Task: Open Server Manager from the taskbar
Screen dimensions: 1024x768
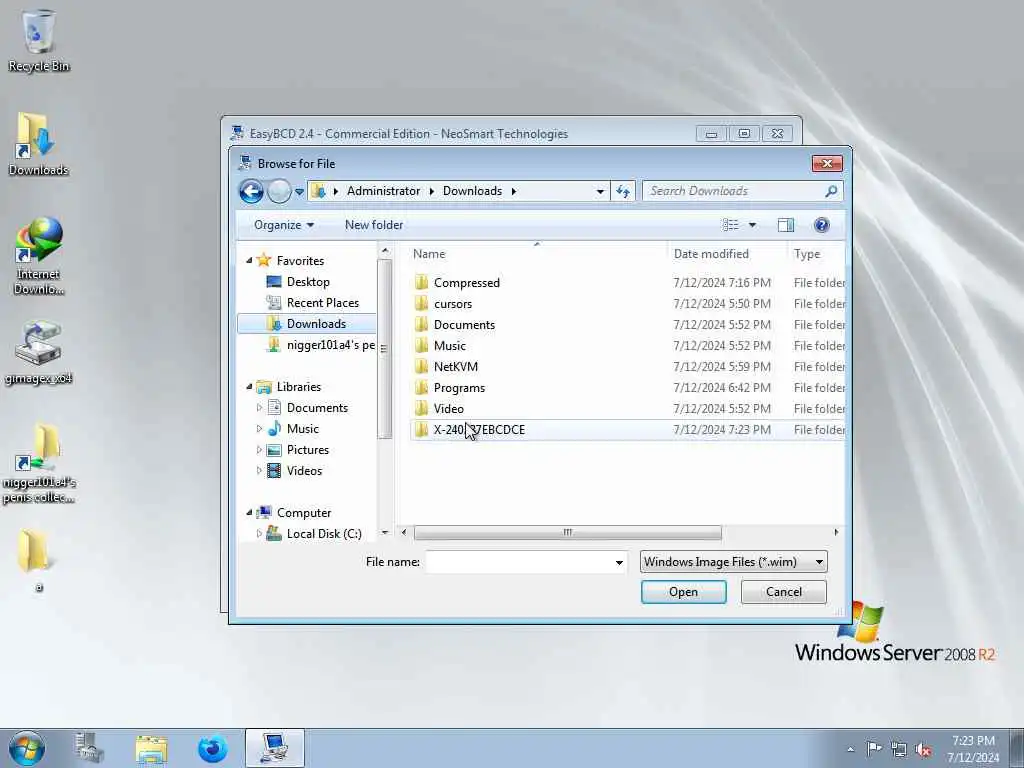Action: (x=89, y=748)
